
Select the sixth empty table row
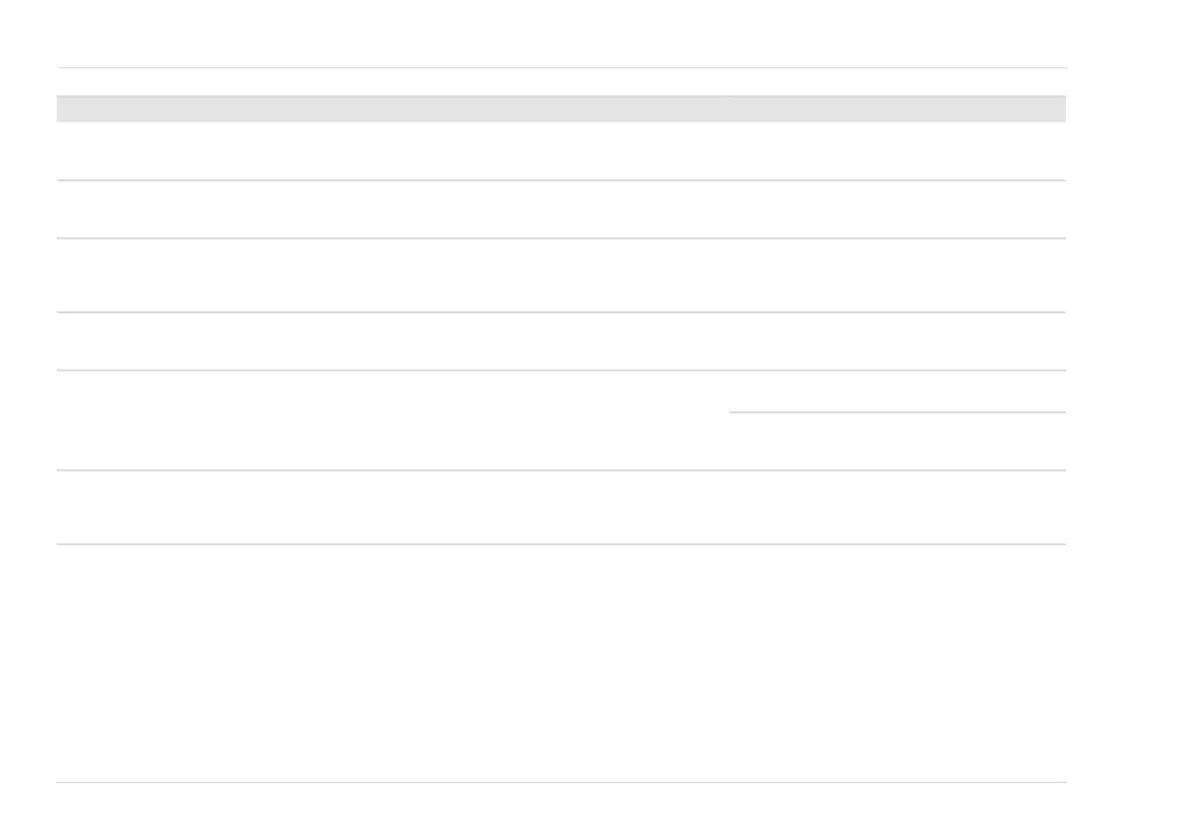(560, 507)
